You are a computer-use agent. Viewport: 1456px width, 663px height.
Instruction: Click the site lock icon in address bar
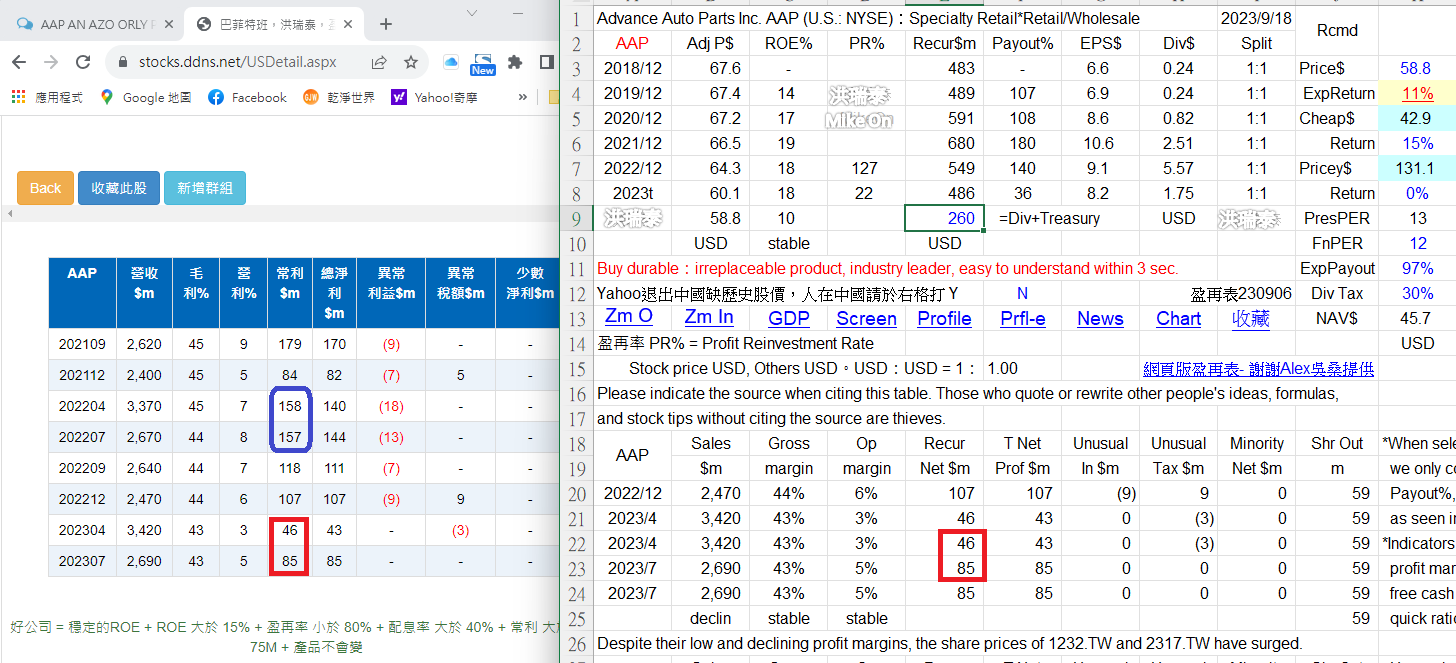click(124, 62)
